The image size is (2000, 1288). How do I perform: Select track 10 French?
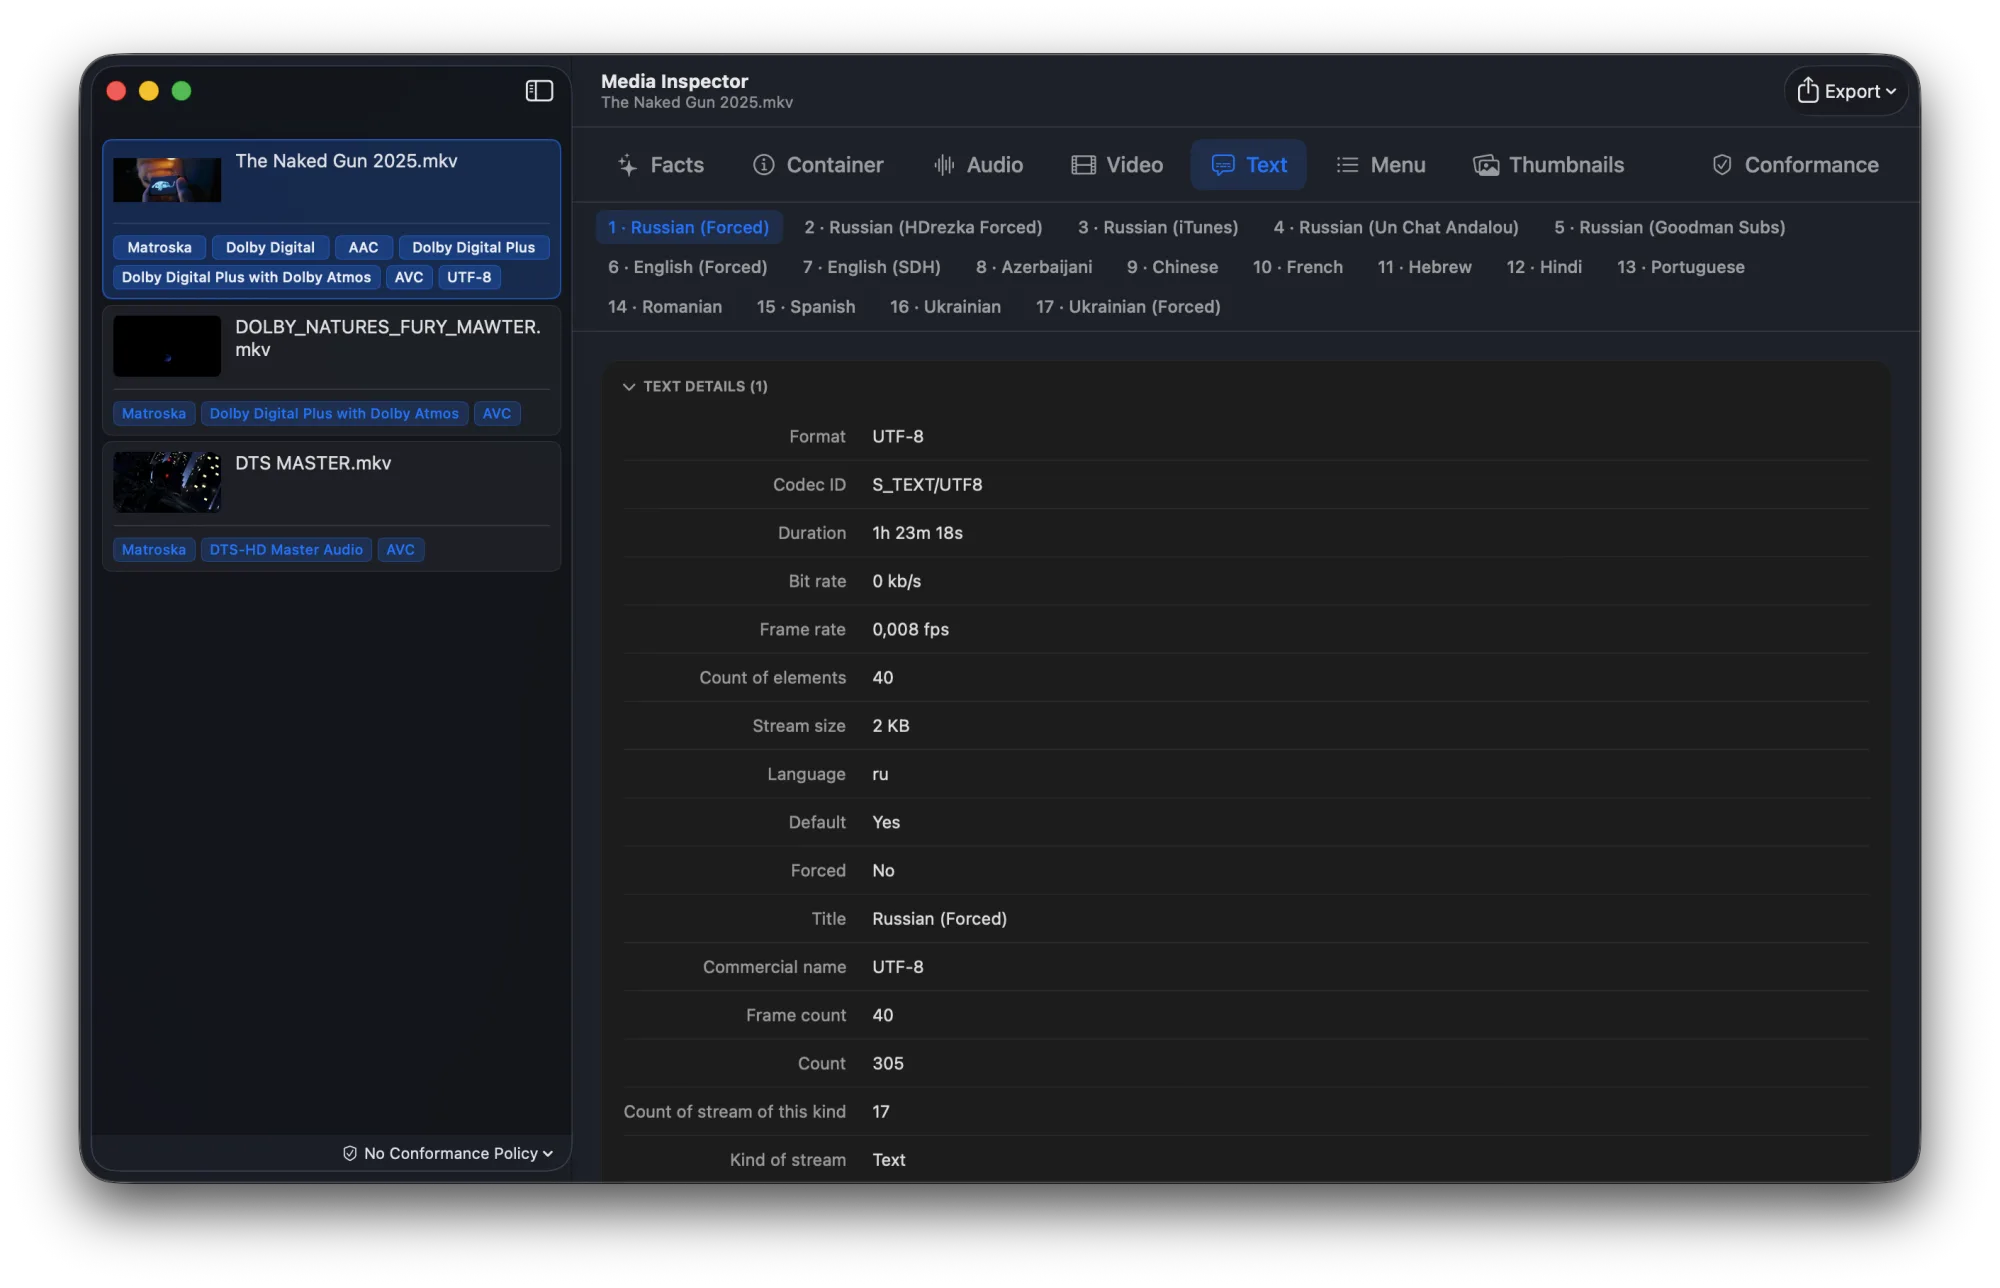point(1298,267)
